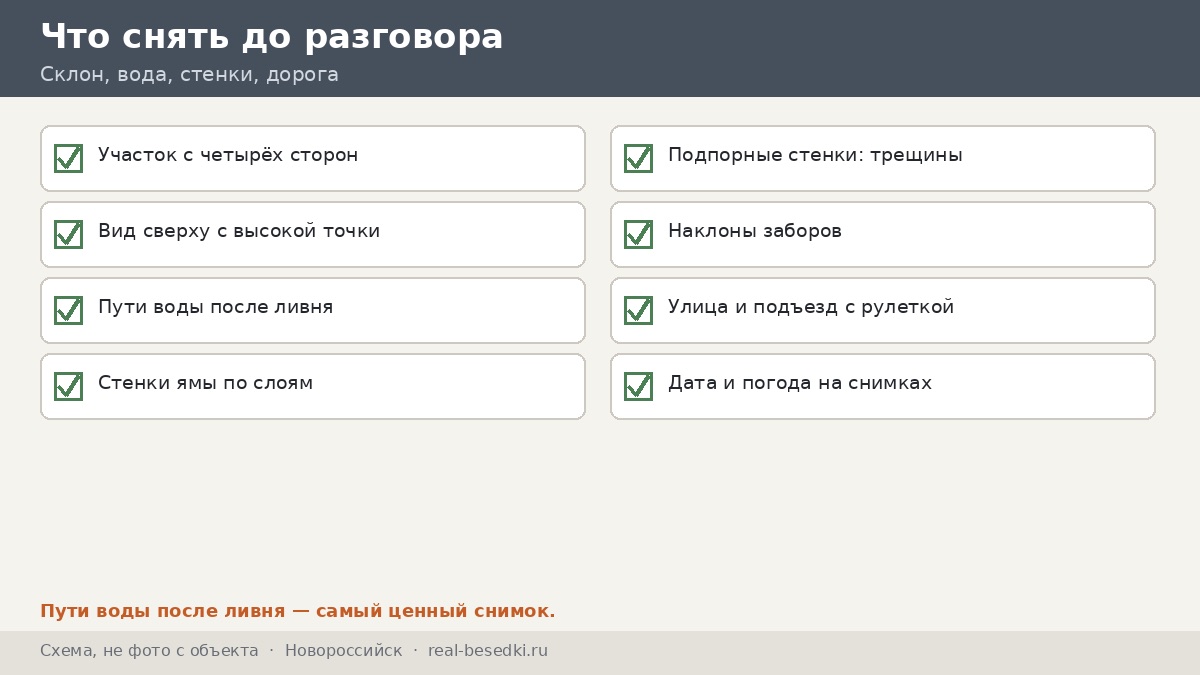Select the text 'Наклоны заборов'

click(x=755, y=231)
